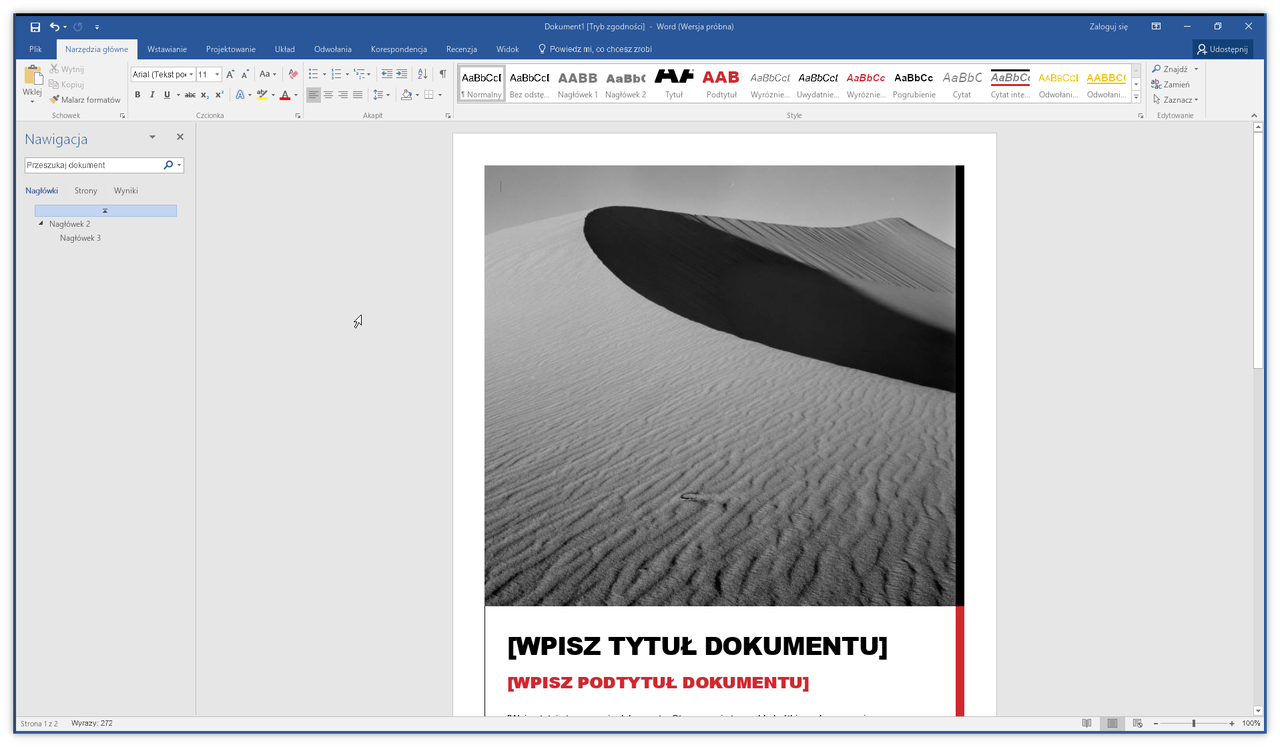Open the Plik tab

pyautogui.click(x=35, y=49)
